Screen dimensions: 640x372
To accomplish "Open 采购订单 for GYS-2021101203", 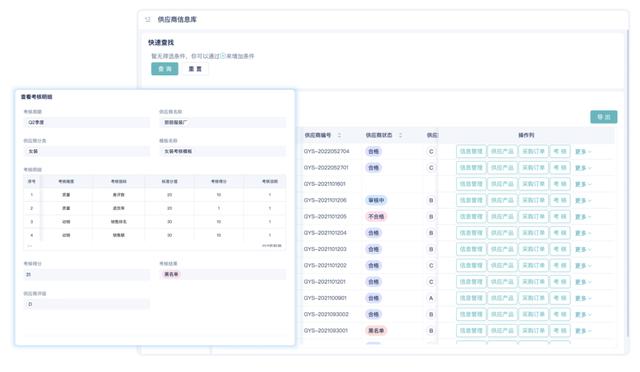I will click(533, 249).
